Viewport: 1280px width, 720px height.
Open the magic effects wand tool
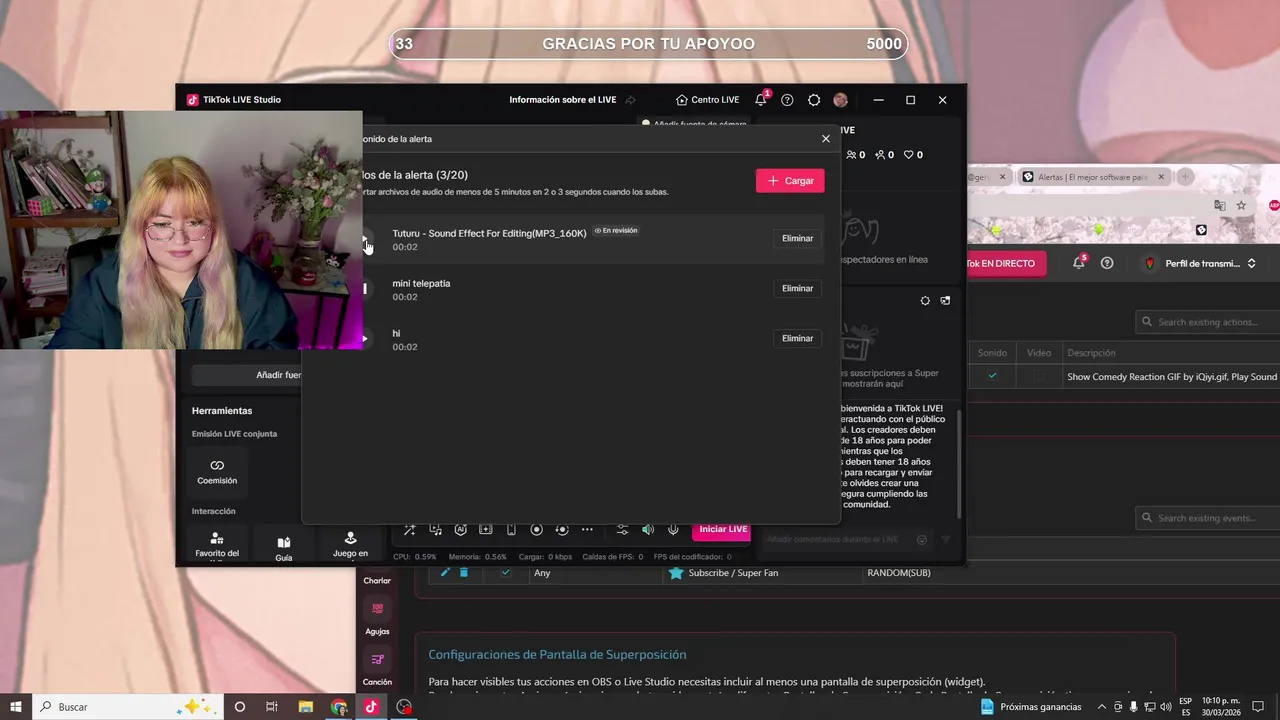tap(409, 529)
